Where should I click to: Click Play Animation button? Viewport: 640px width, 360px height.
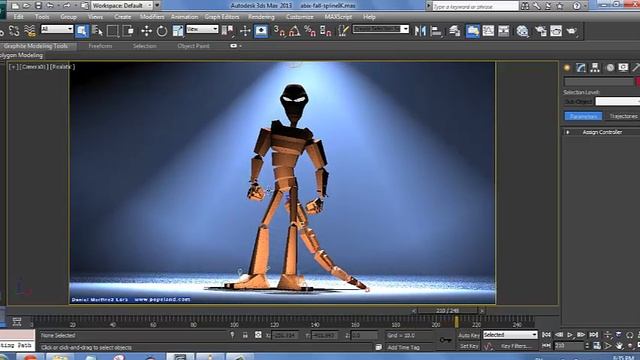pyautogui.click(x=570, y=335)
